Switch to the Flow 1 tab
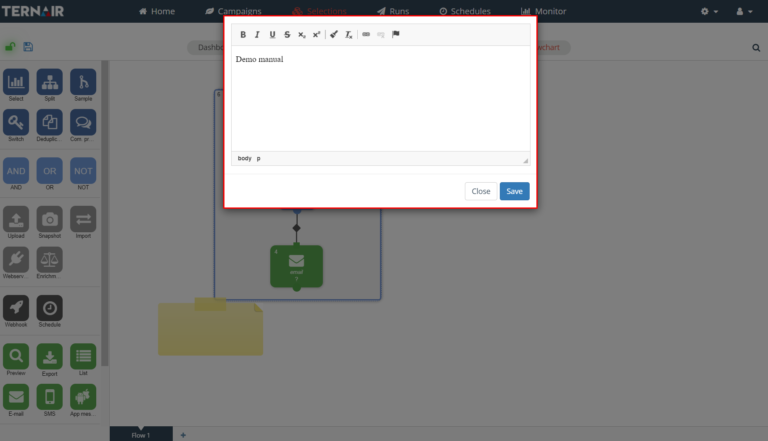Viewport: 768px width, 441px height. pos(141,435)
